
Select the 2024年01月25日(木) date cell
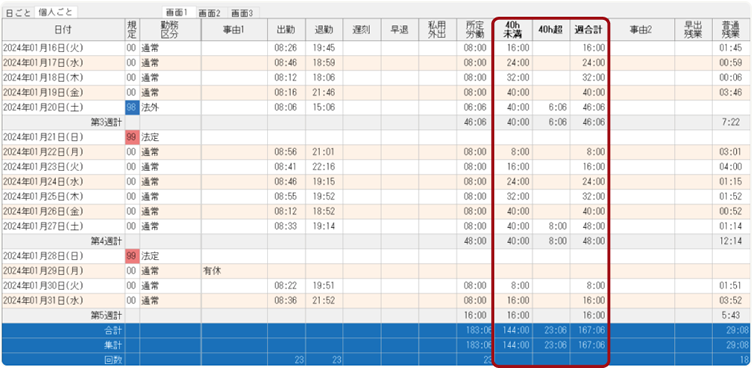[x=63, y=197]
